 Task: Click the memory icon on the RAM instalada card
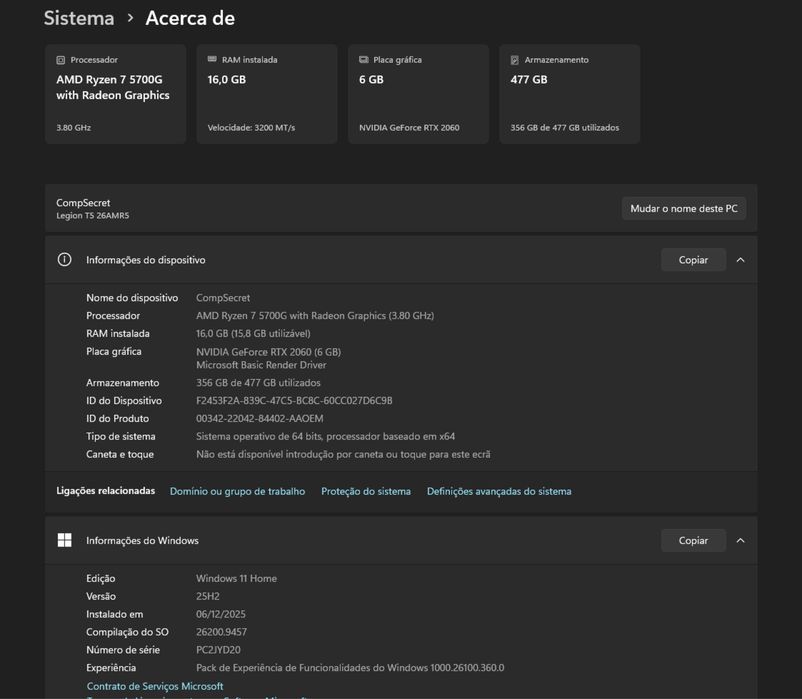pyautogui.click(x=212, y=59)
